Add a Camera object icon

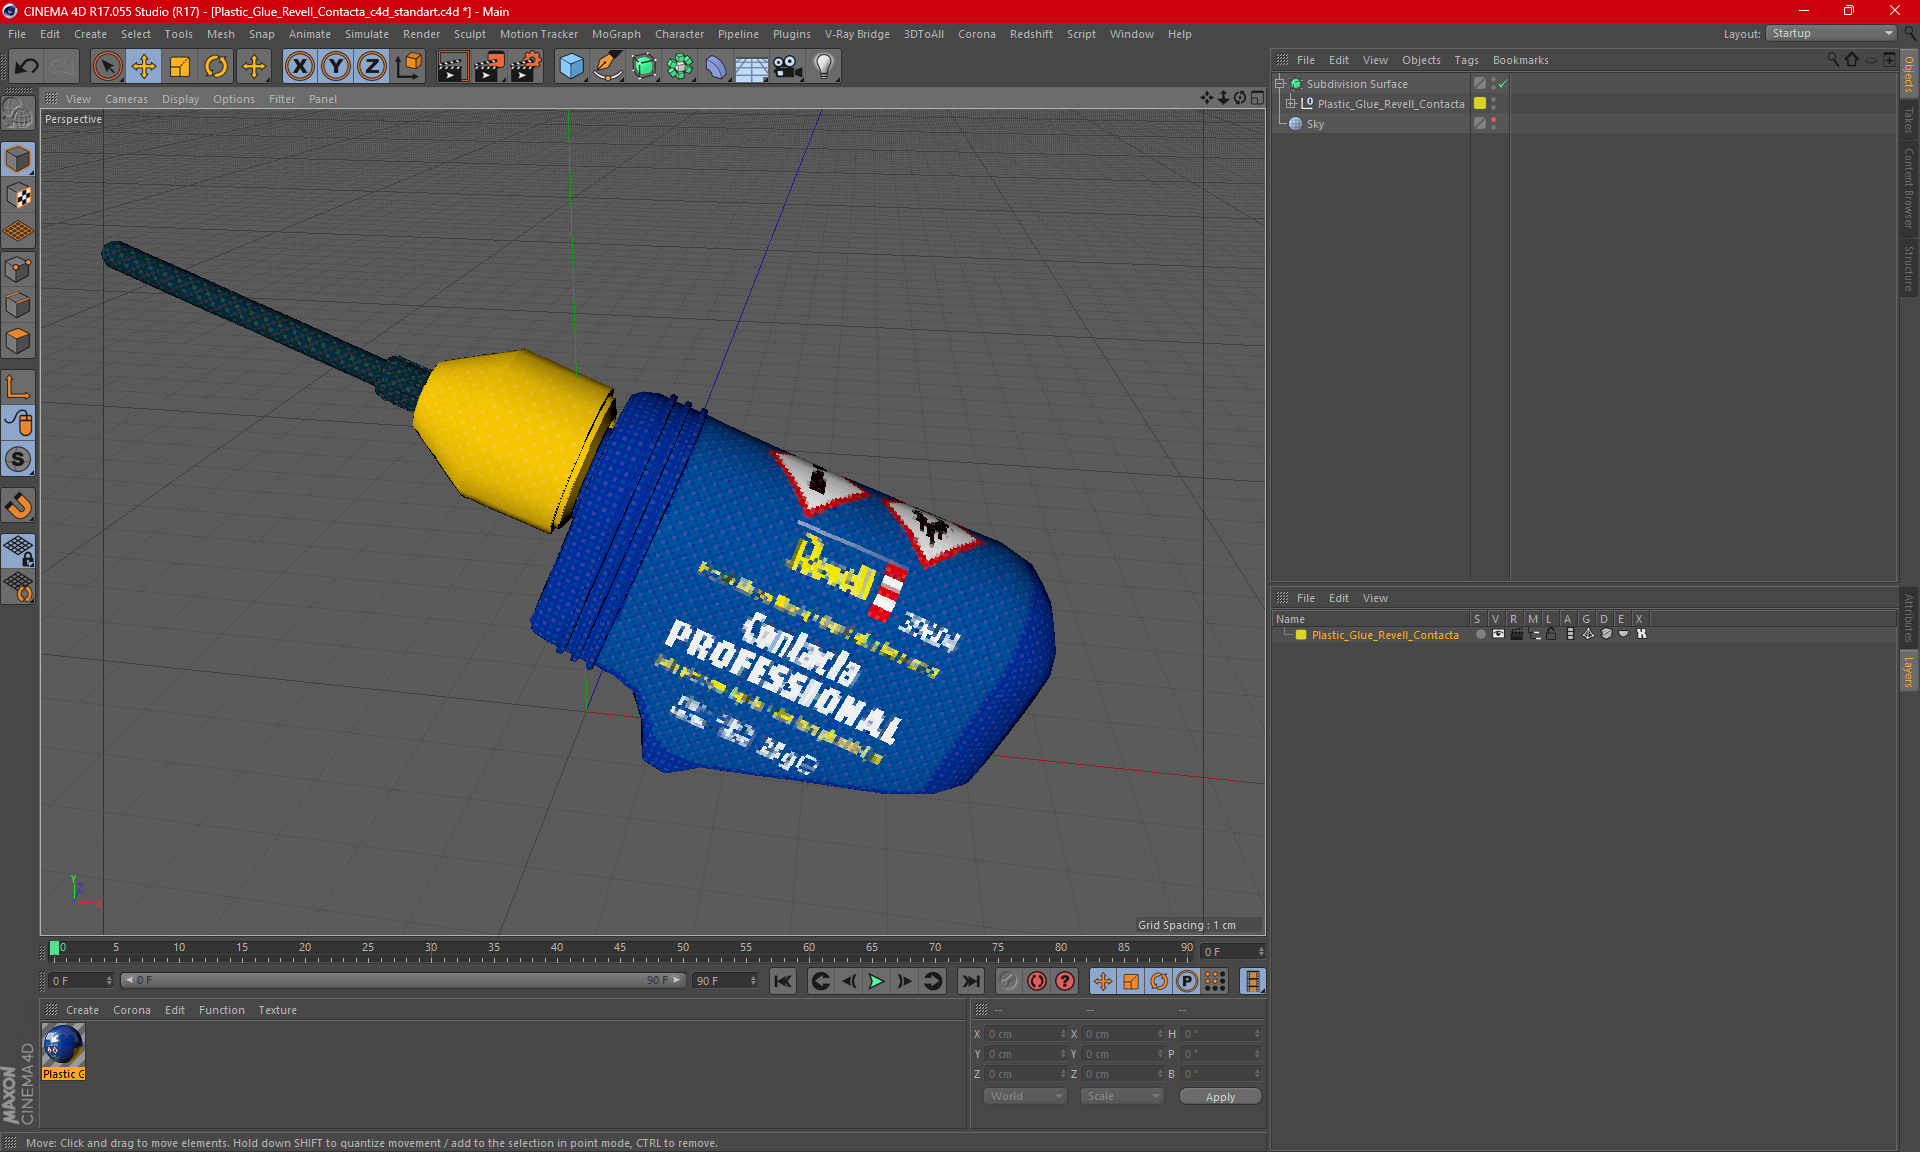point(787,67)
